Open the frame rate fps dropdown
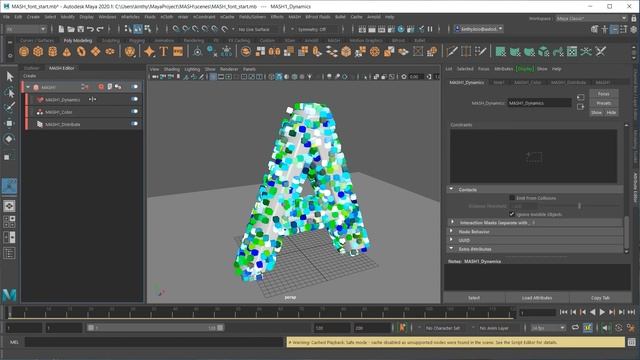Image resolution: width=640 pixels, height=360 pixels. coord(548,328)
